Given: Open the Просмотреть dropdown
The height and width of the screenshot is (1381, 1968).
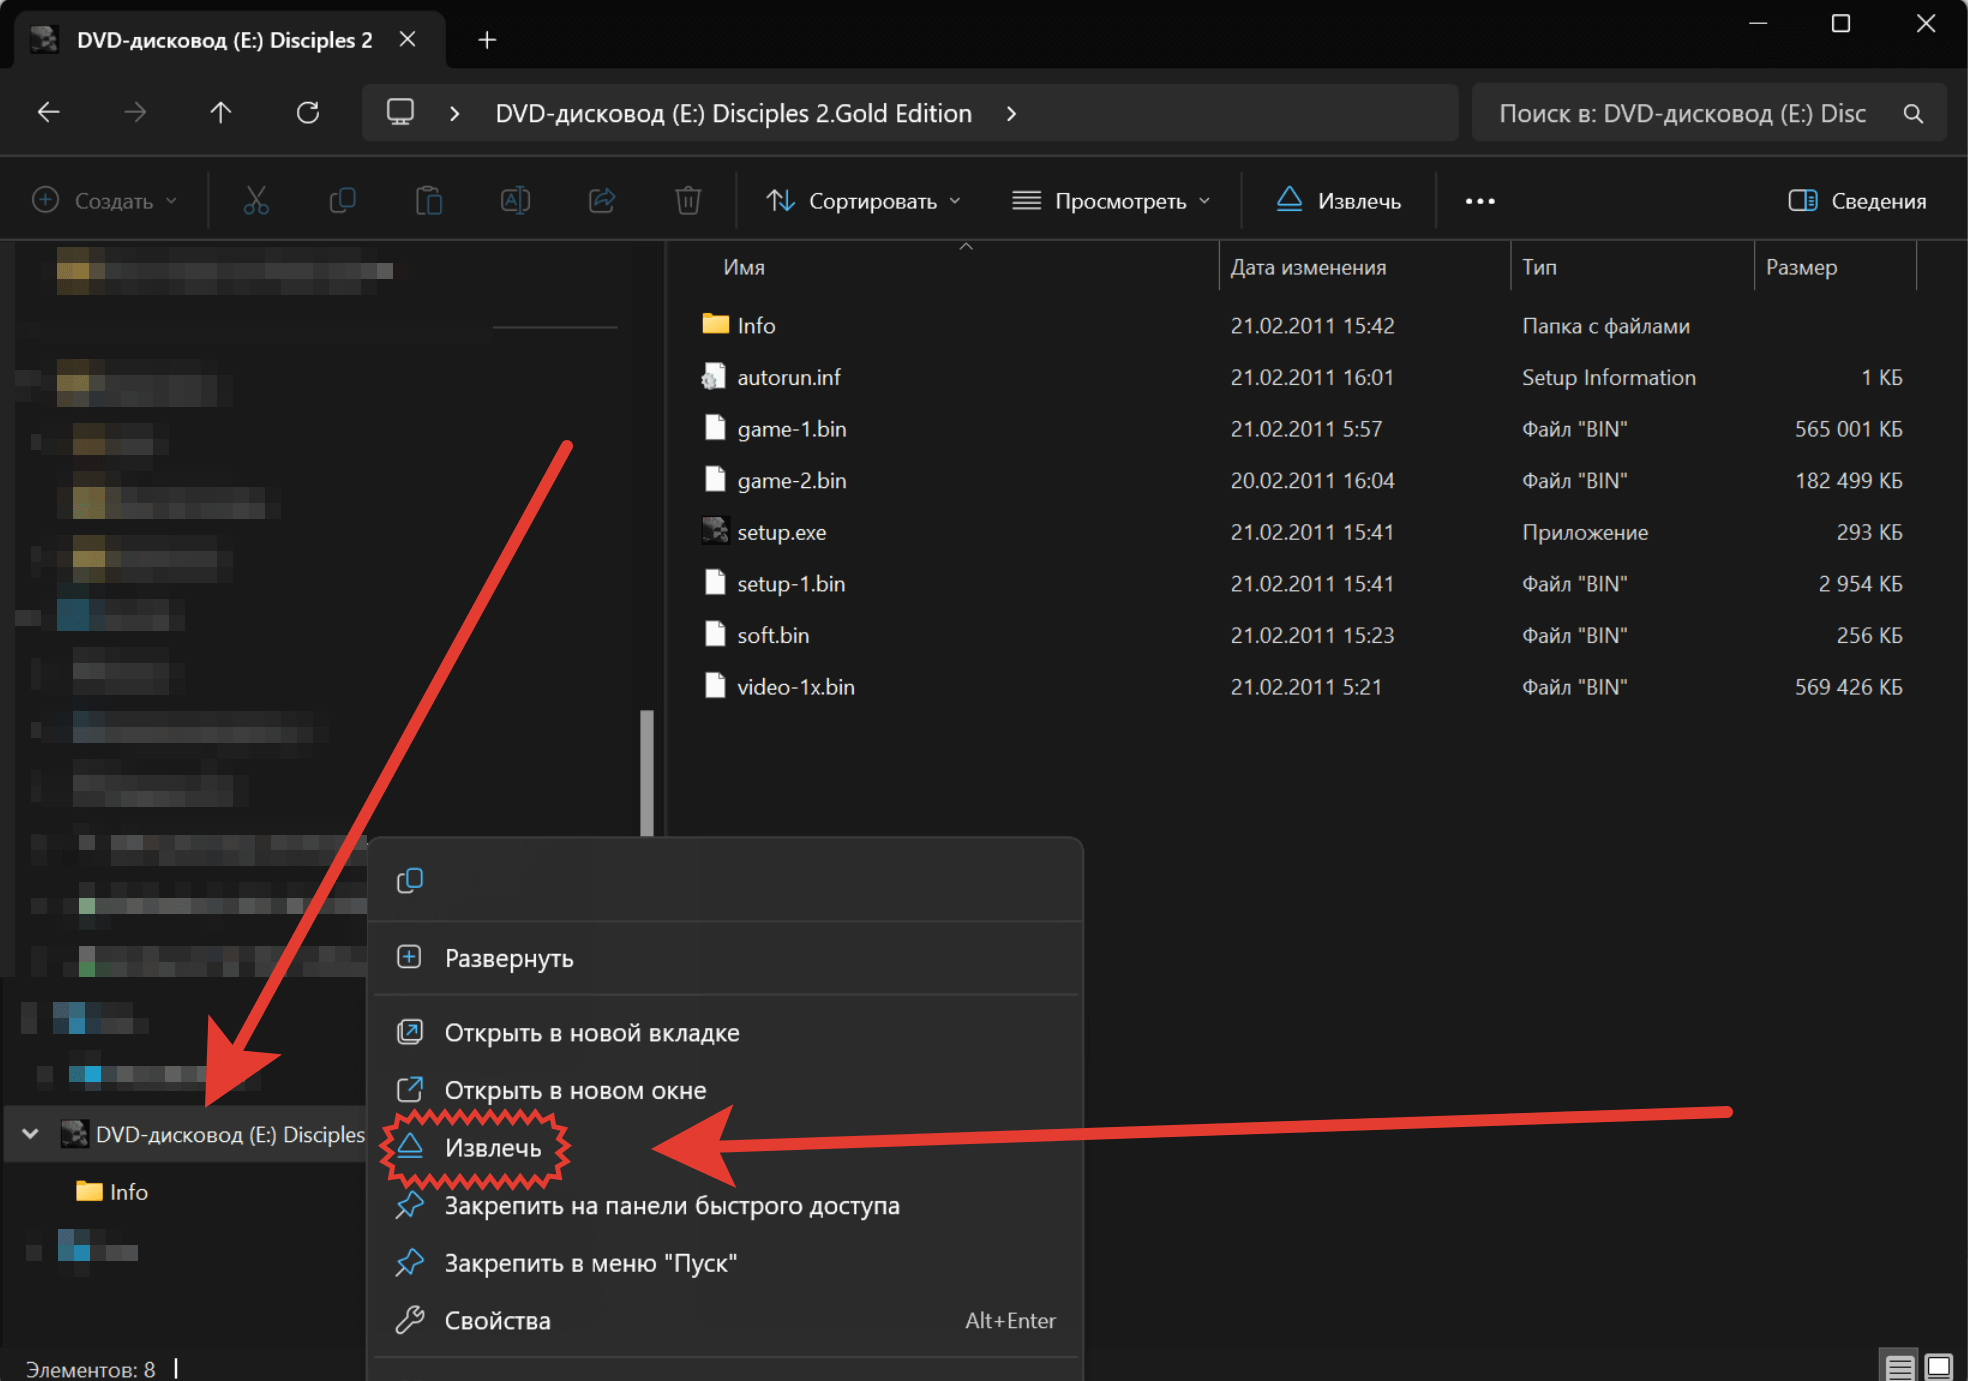Looking at the screenshot, I should (1112, 201).
